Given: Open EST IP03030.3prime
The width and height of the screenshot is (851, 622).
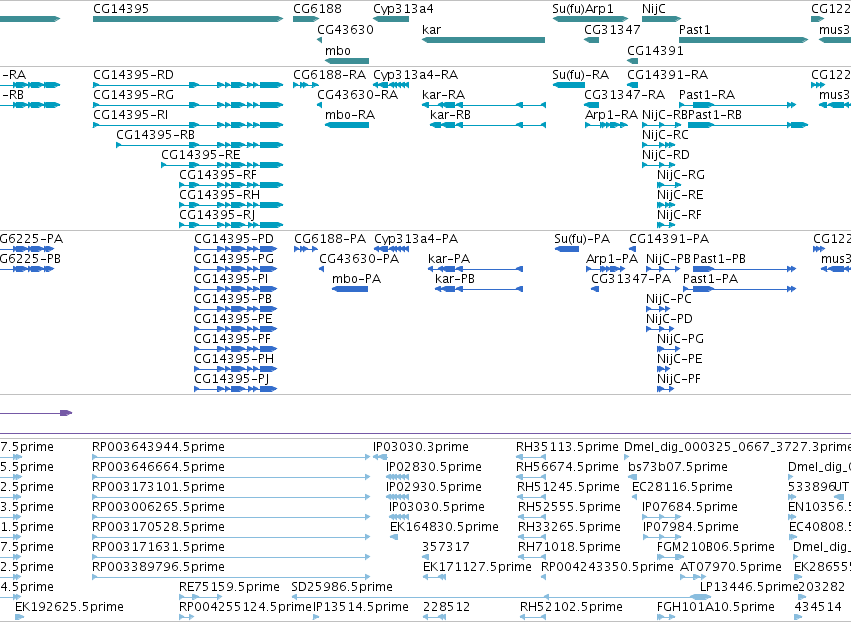Looking at the screenshot, I should pyautogui.click(x=421, y=447).
